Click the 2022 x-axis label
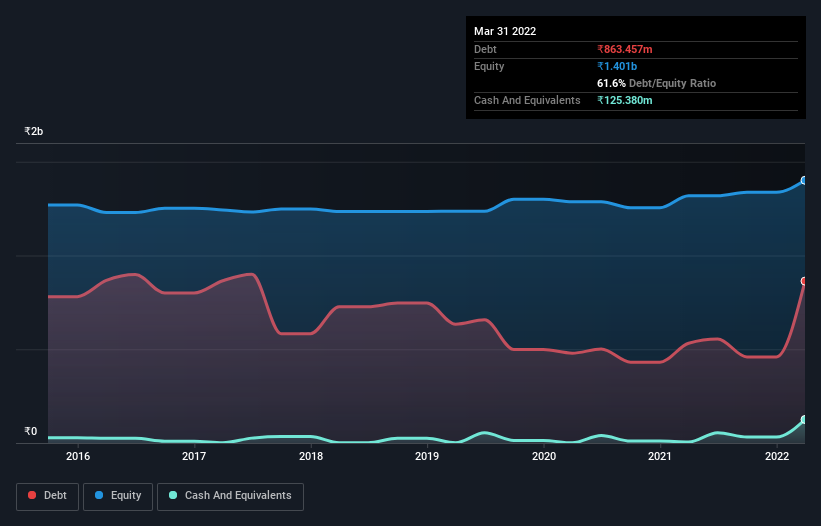 click(x=777, y=456)
